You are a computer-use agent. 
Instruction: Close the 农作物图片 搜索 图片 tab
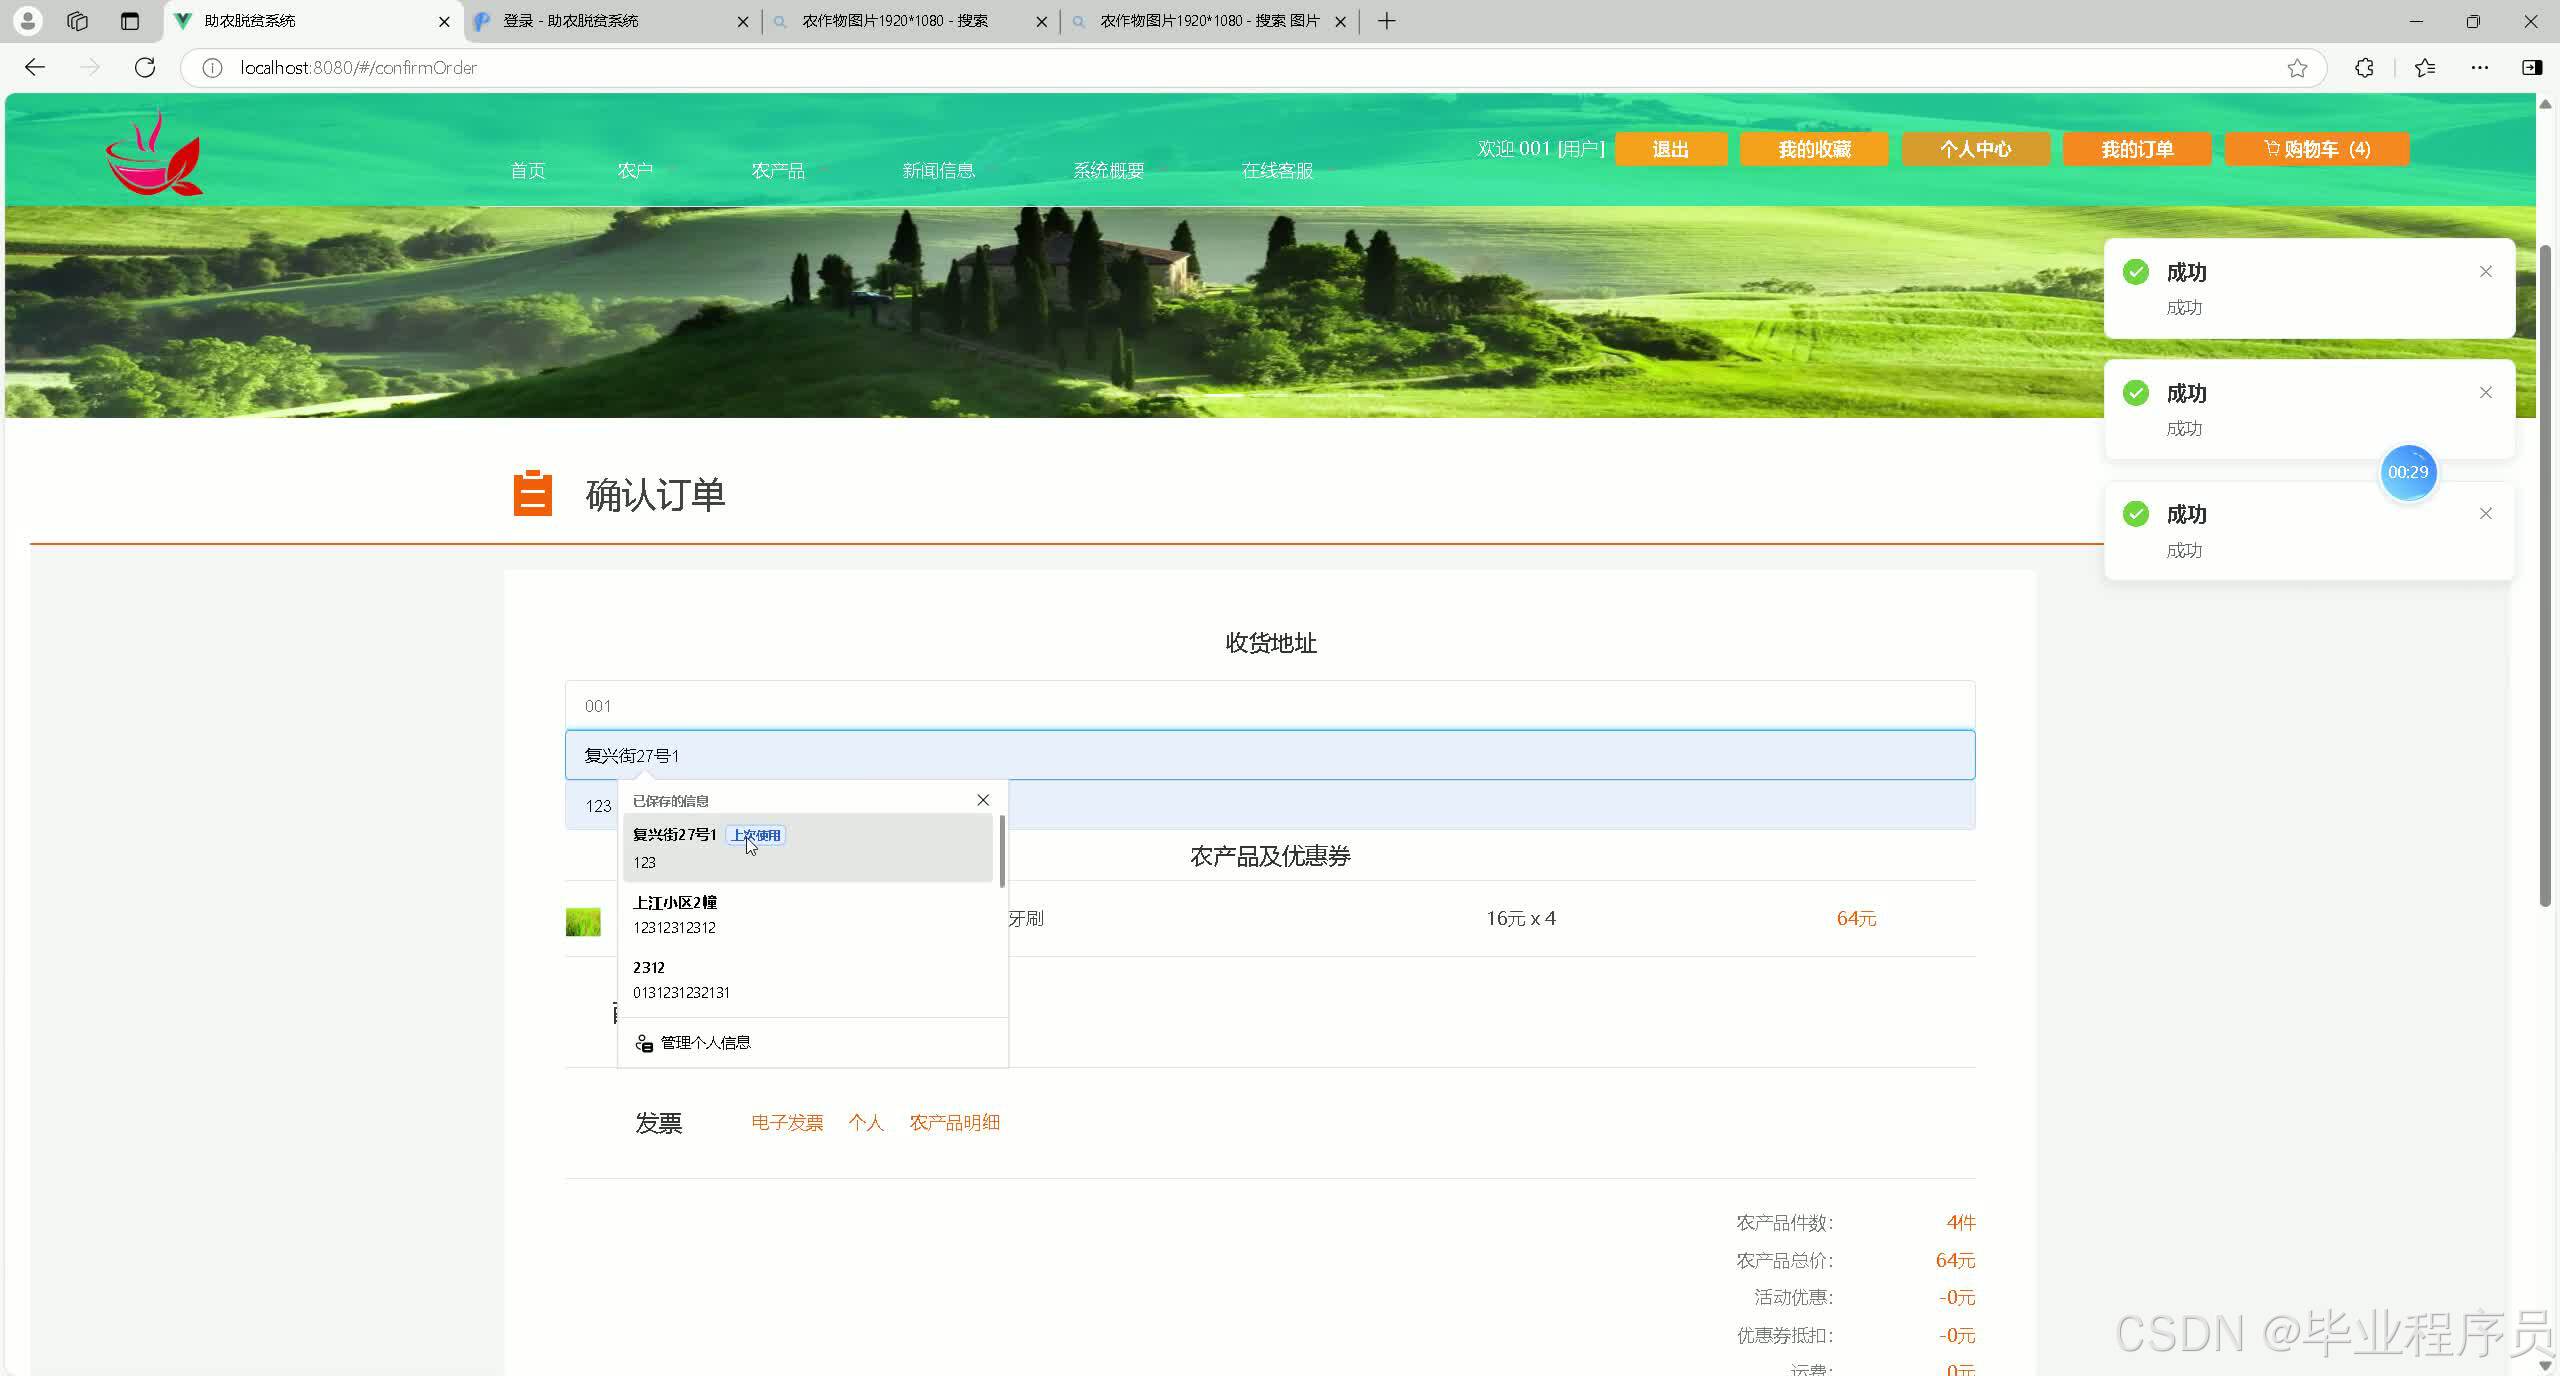pyautogui.click(x=1340, y=21)
